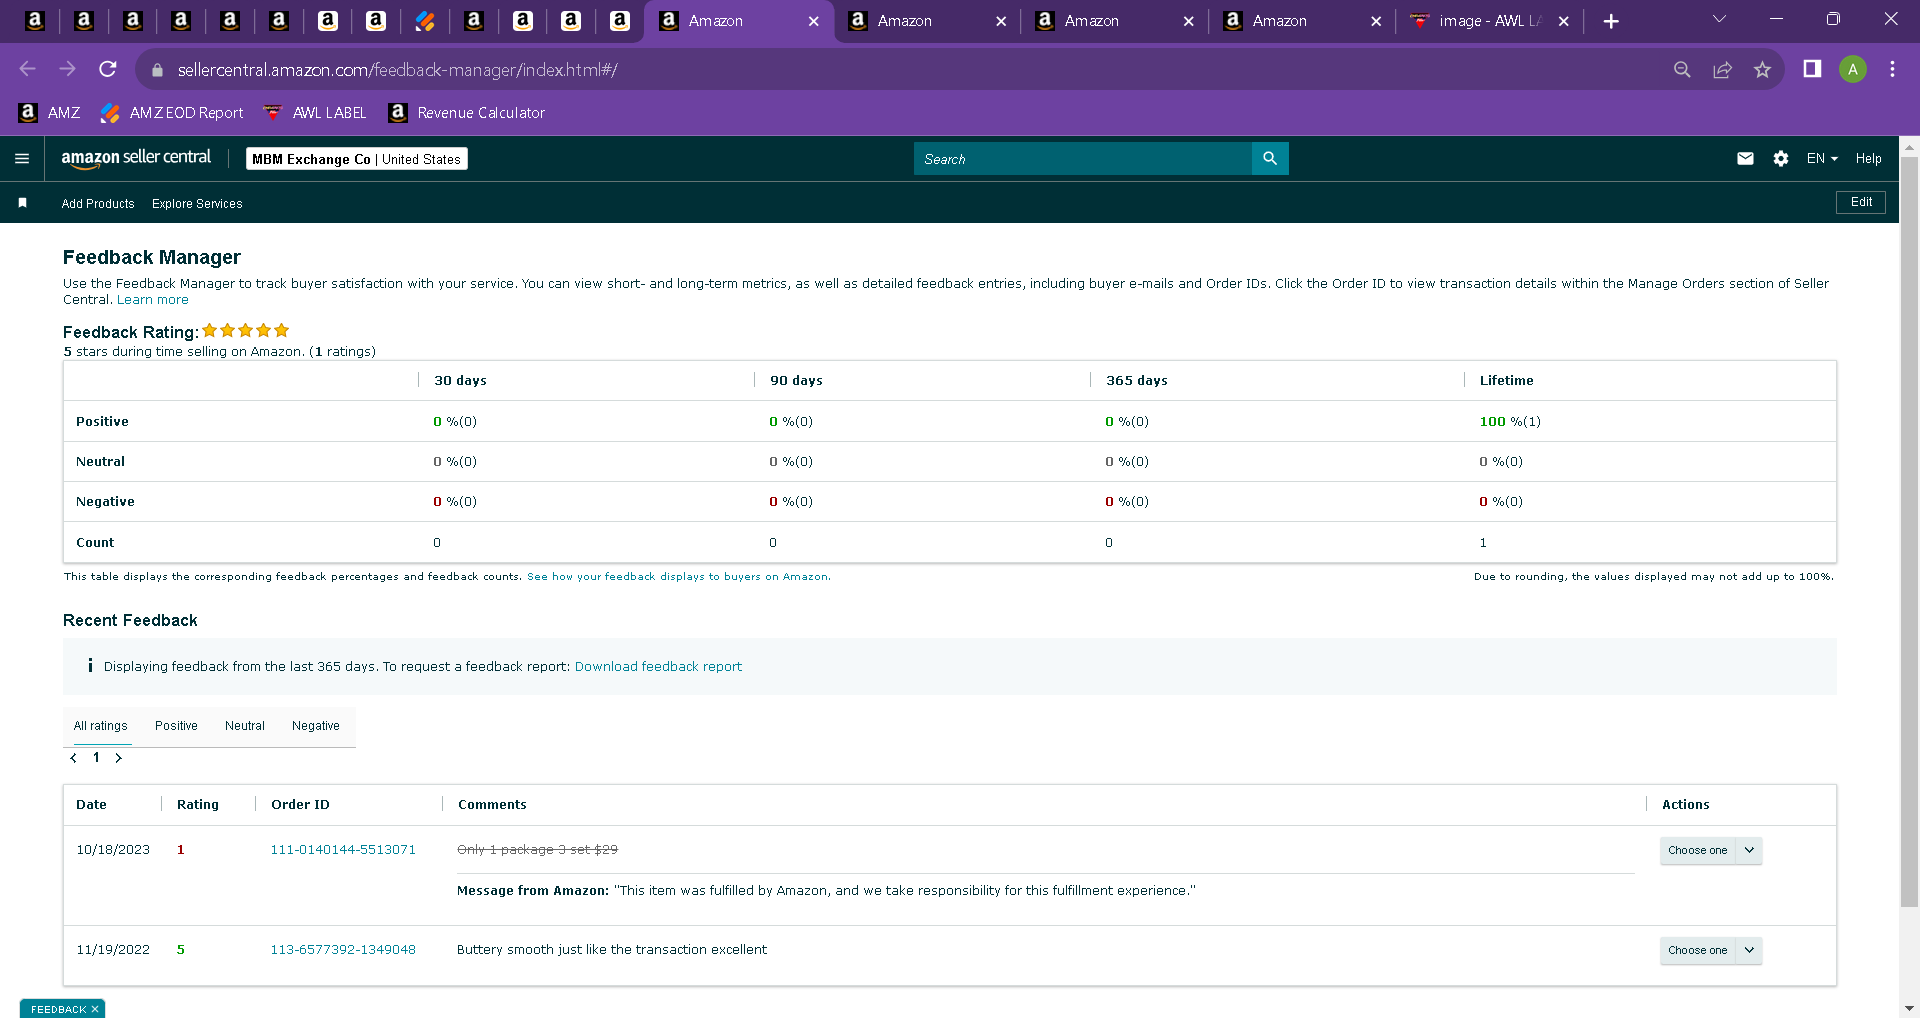Click the comment 'Buttery smooth just like the transaction excellent'

(x=612, y=950)
